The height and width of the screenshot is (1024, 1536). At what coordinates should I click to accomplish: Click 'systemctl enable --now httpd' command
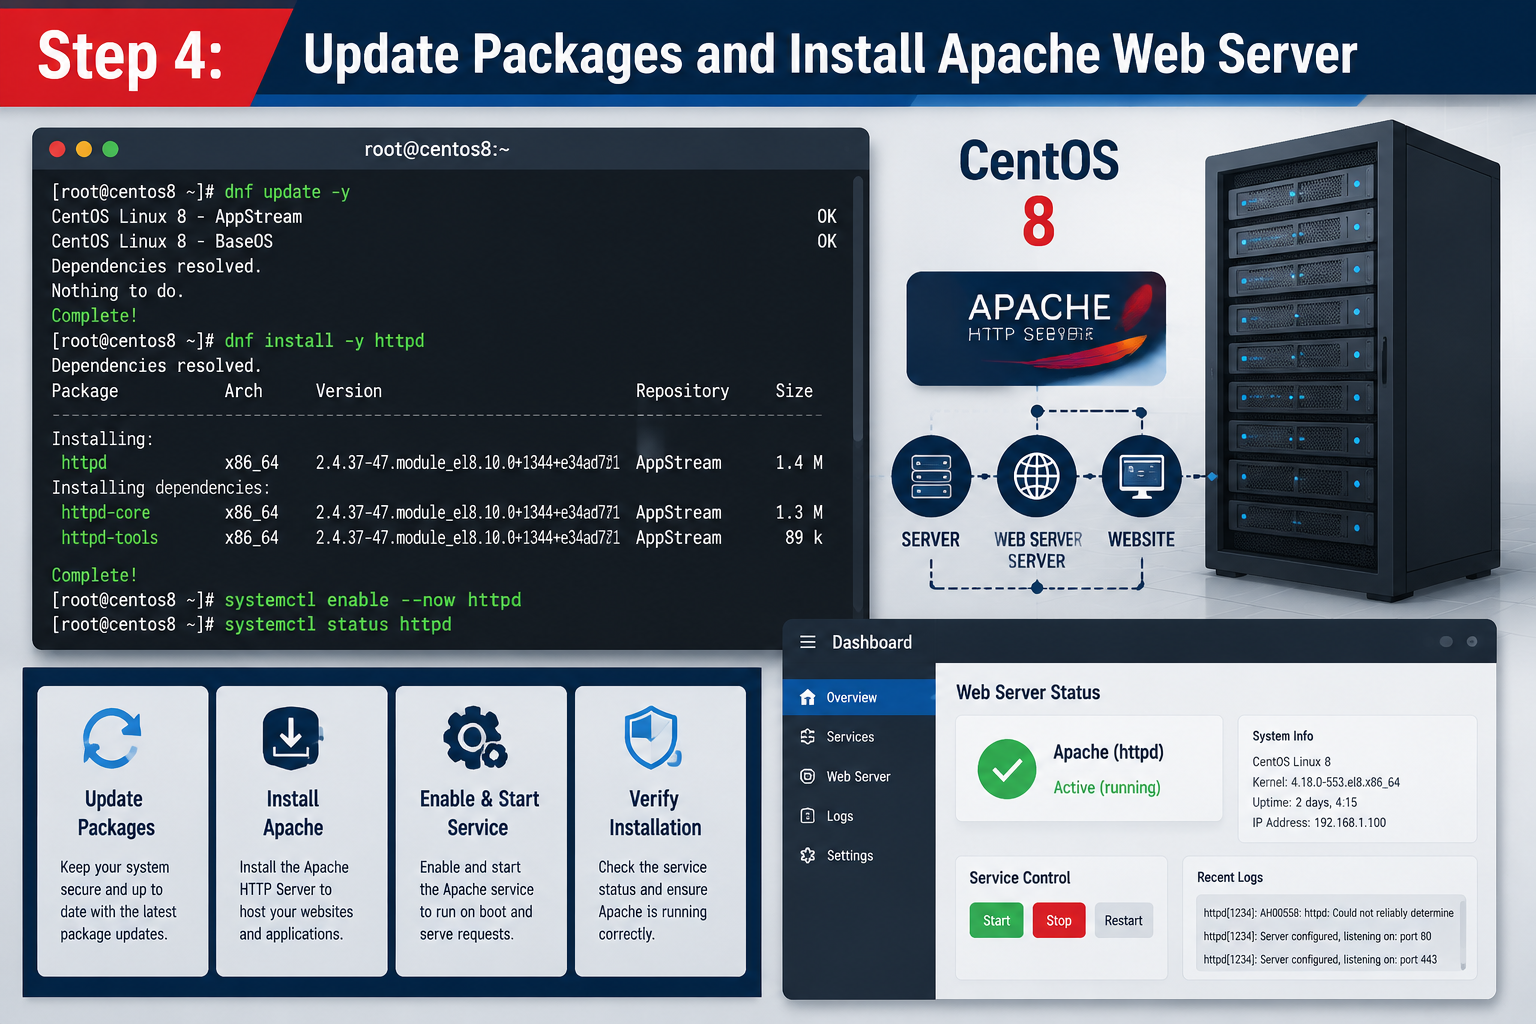(373, 600)
